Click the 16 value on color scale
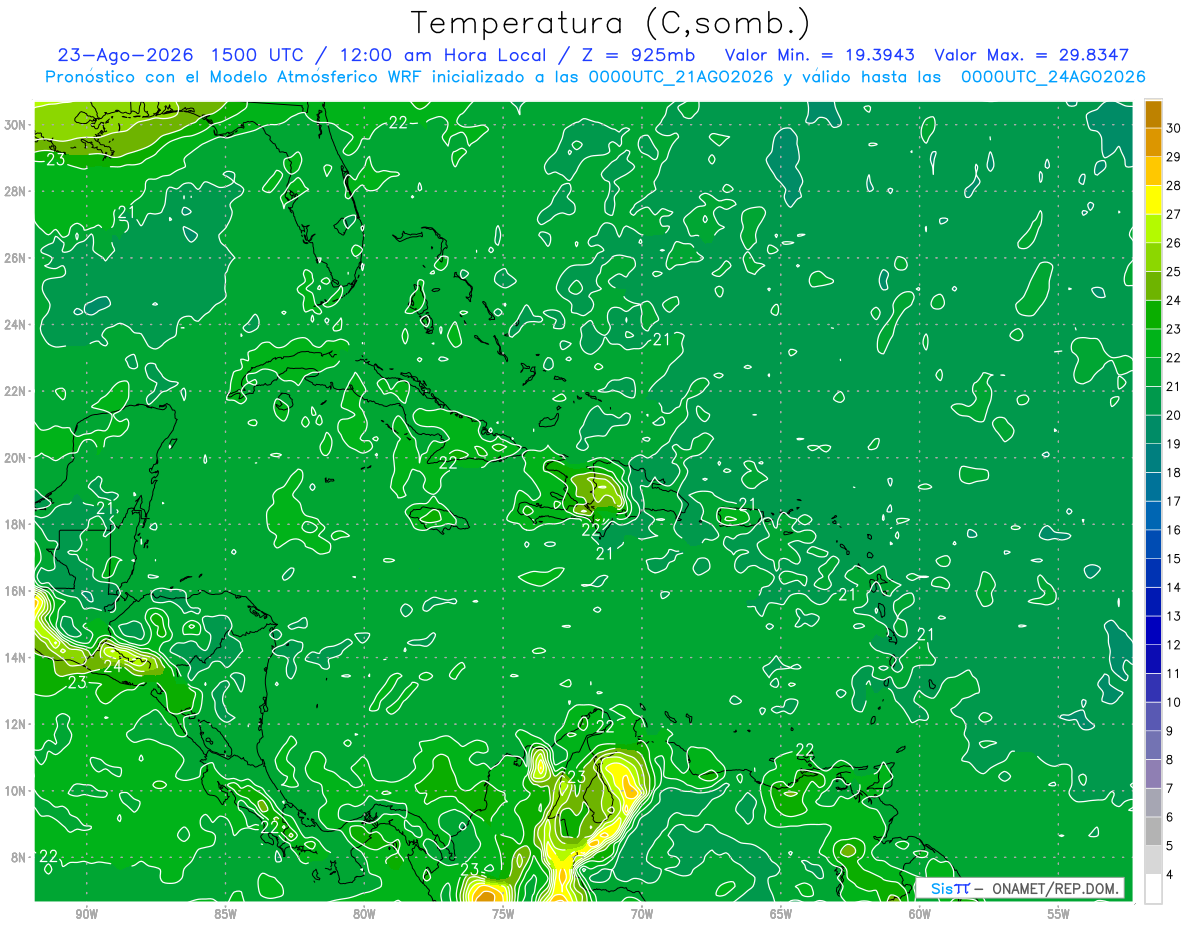The width and height of the screenshot is (1200, 927). coord(1174,530)
